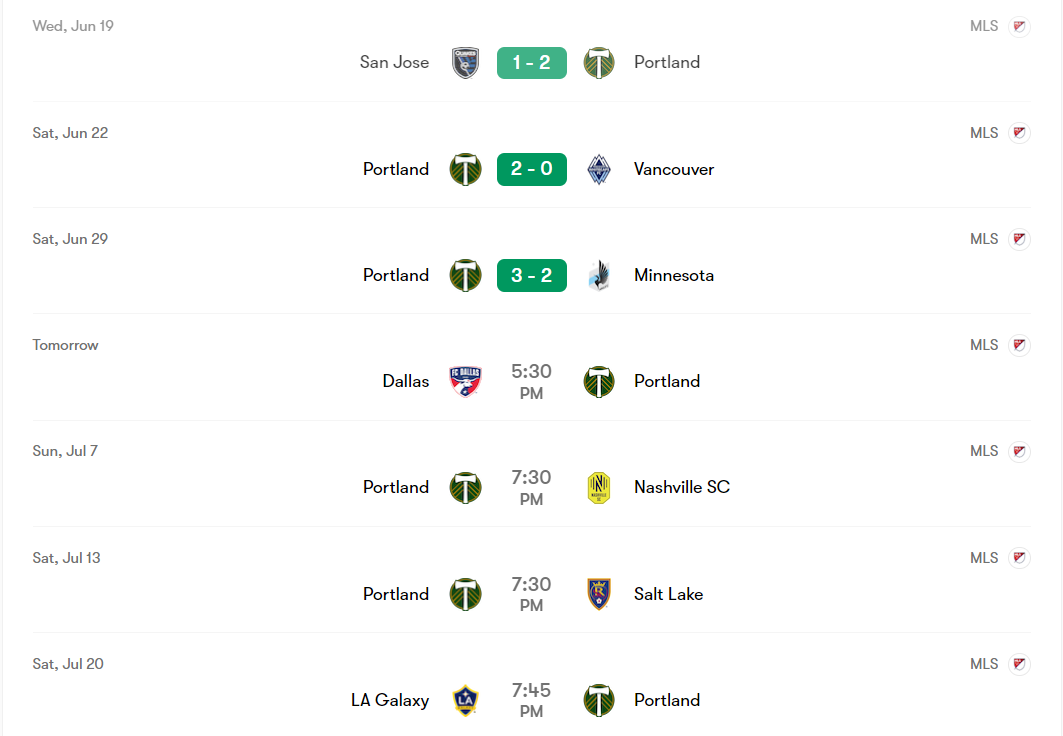The width and height of the screenshot is (1063, 736).
Task: Select the 7:45 PM LA Galaxy kickoff time
Action: click(x=531, y=700)
